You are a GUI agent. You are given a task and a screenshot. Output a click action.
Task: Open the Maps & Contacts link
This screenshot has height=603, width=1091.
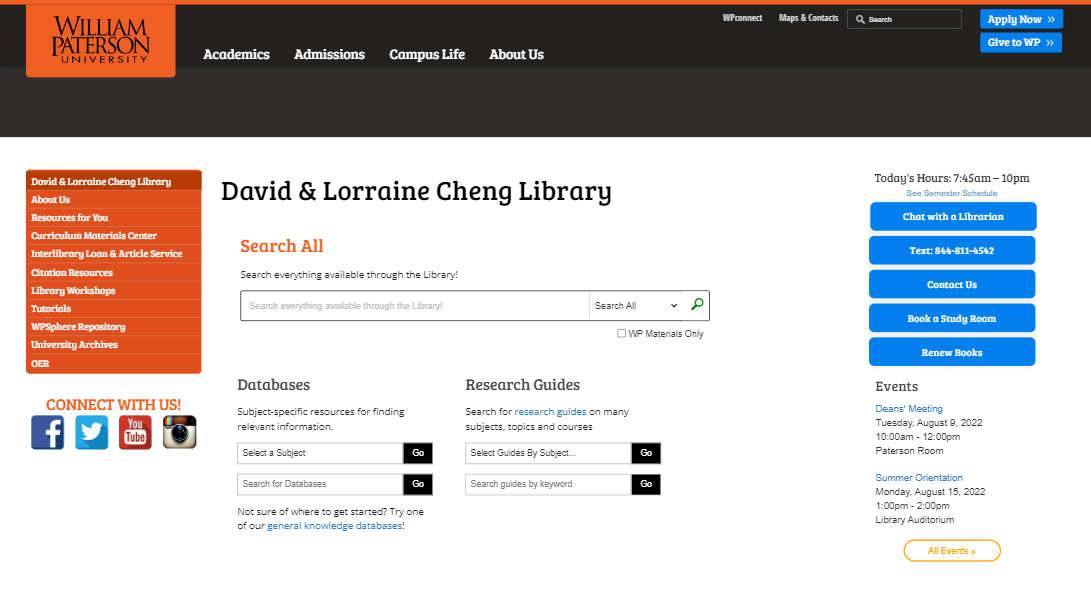(x=809, y=18)
